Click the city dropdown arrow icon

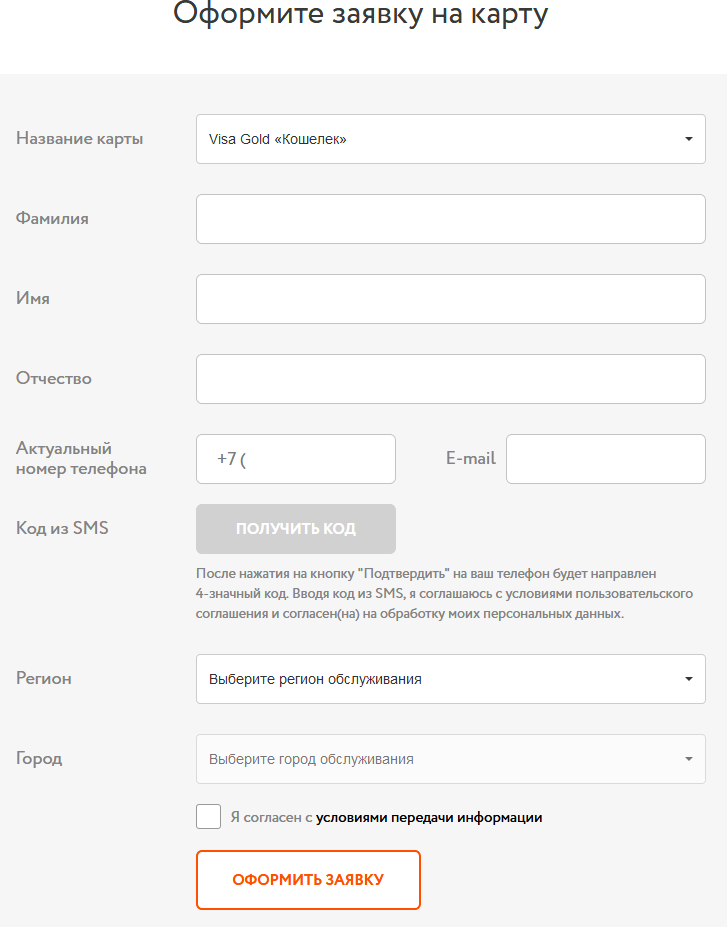tap(688, 759)
